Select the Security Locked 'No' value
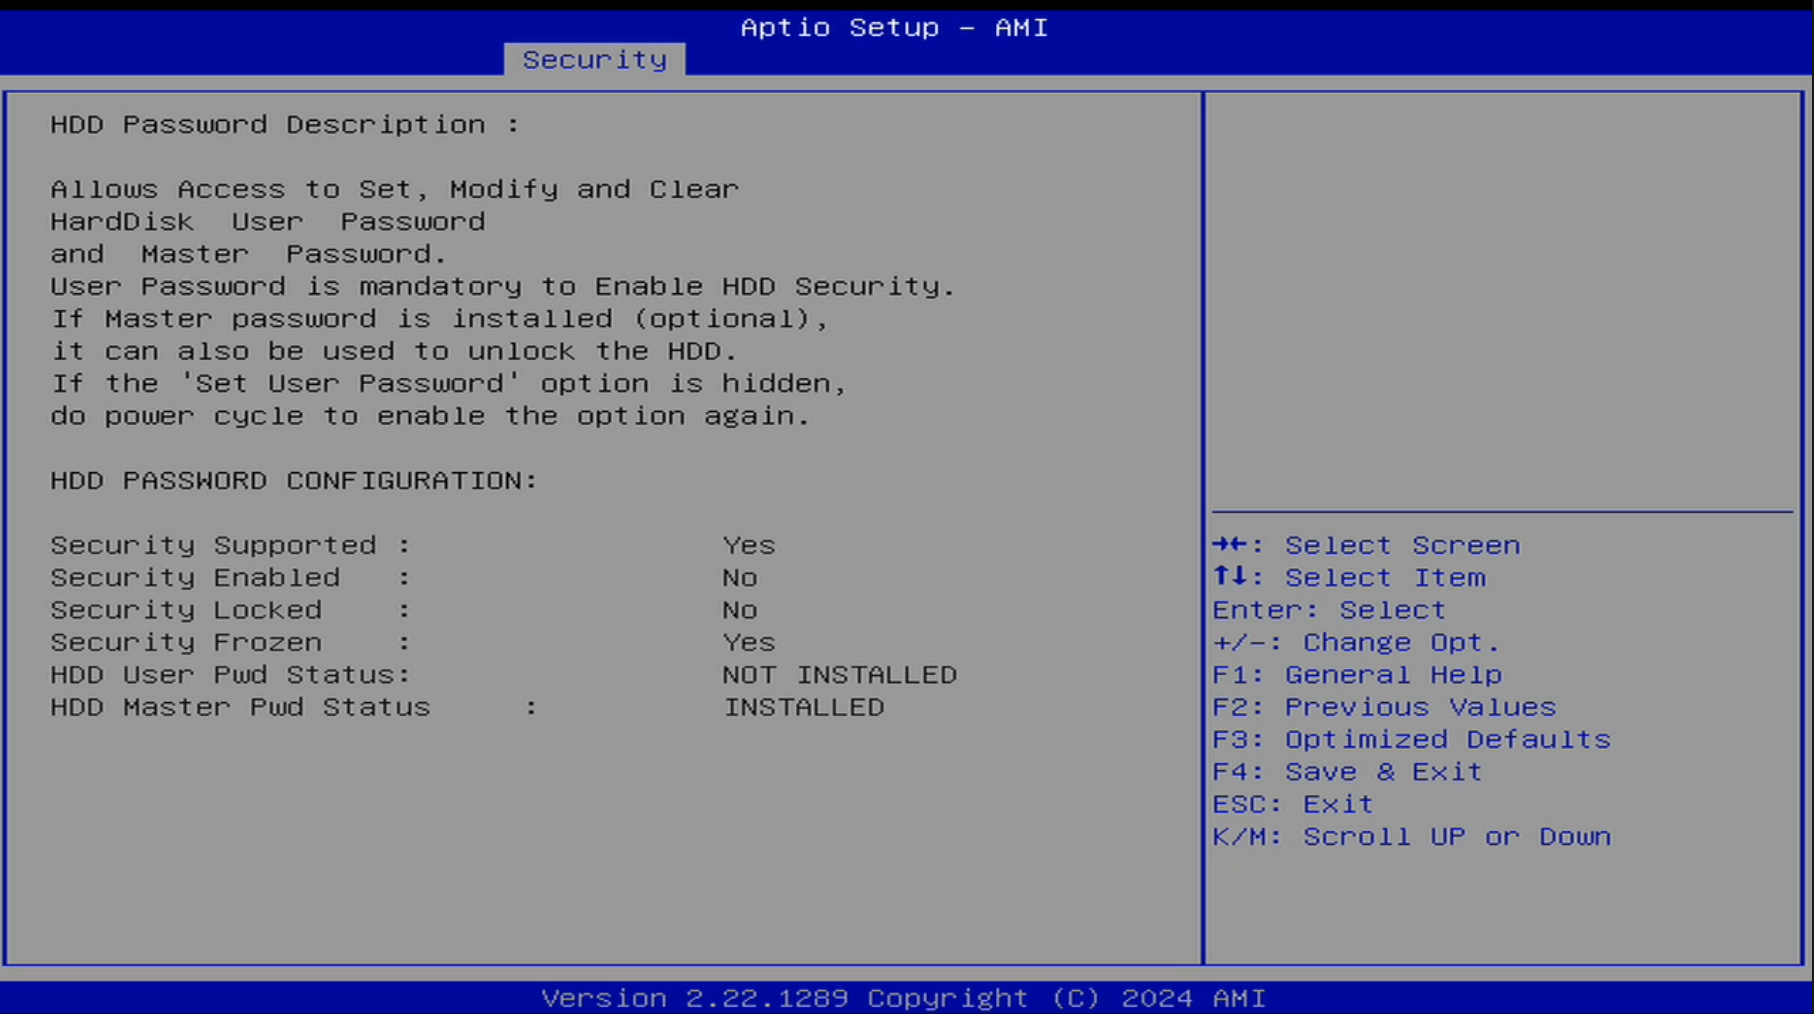 point(739,610)
